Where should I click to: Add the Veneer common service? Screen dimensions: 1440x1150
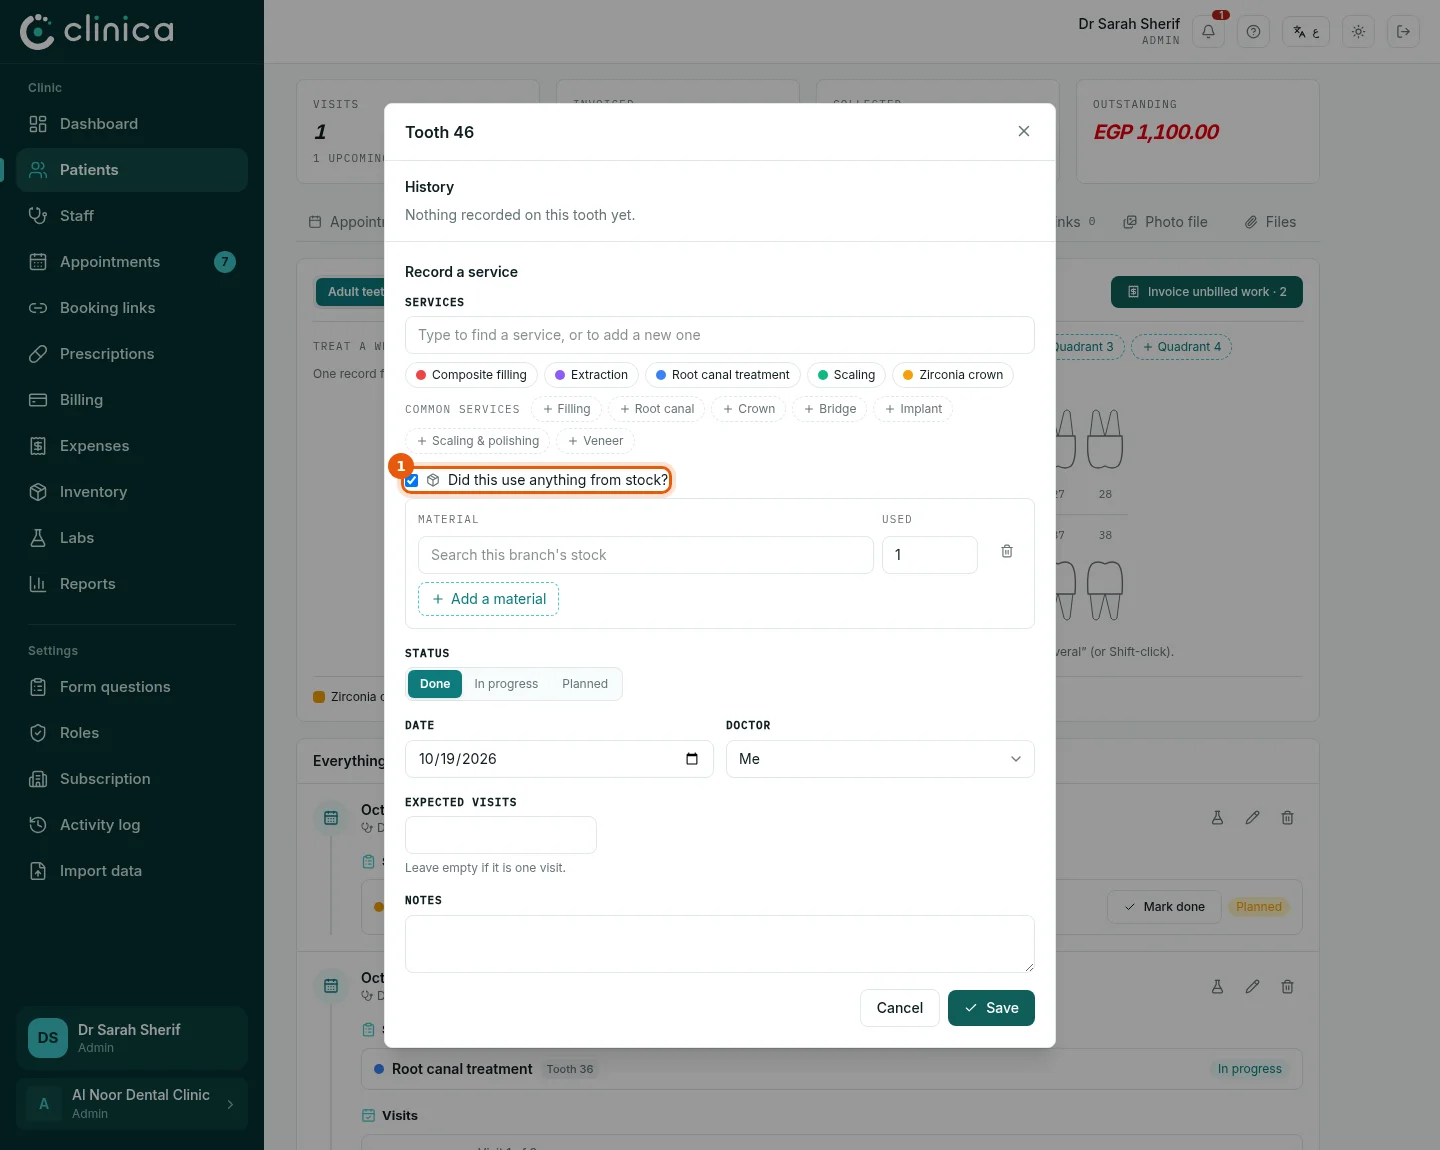pyautogui.click(x=595, y=441)
